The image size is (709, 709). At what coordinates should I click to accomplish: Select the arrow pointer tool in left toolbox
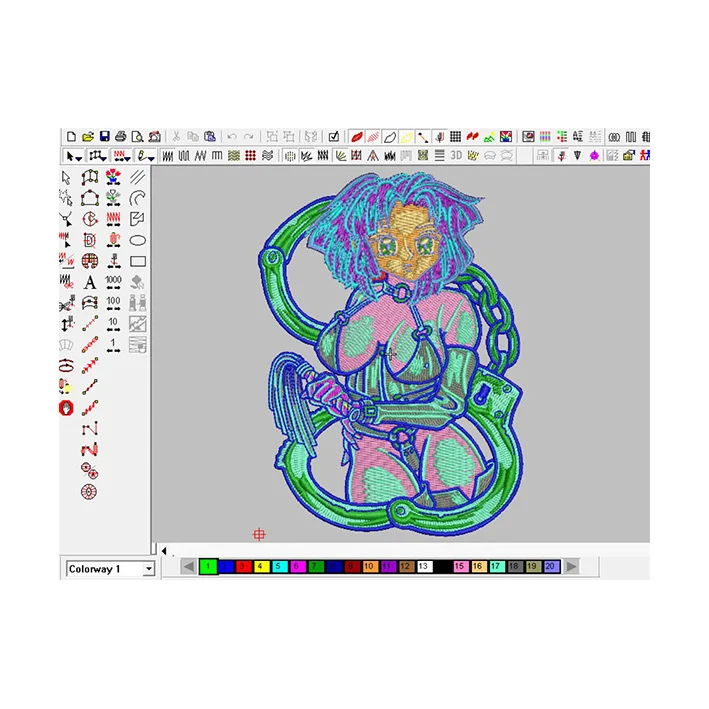pyautogui.click(x=66, y=178)
